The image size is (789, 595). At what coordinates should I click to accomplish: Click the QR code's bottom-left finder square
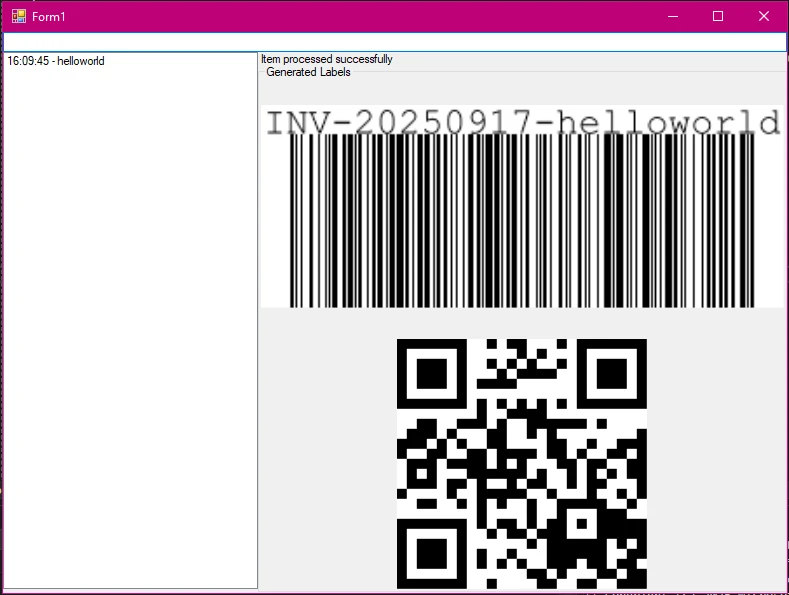432,553
